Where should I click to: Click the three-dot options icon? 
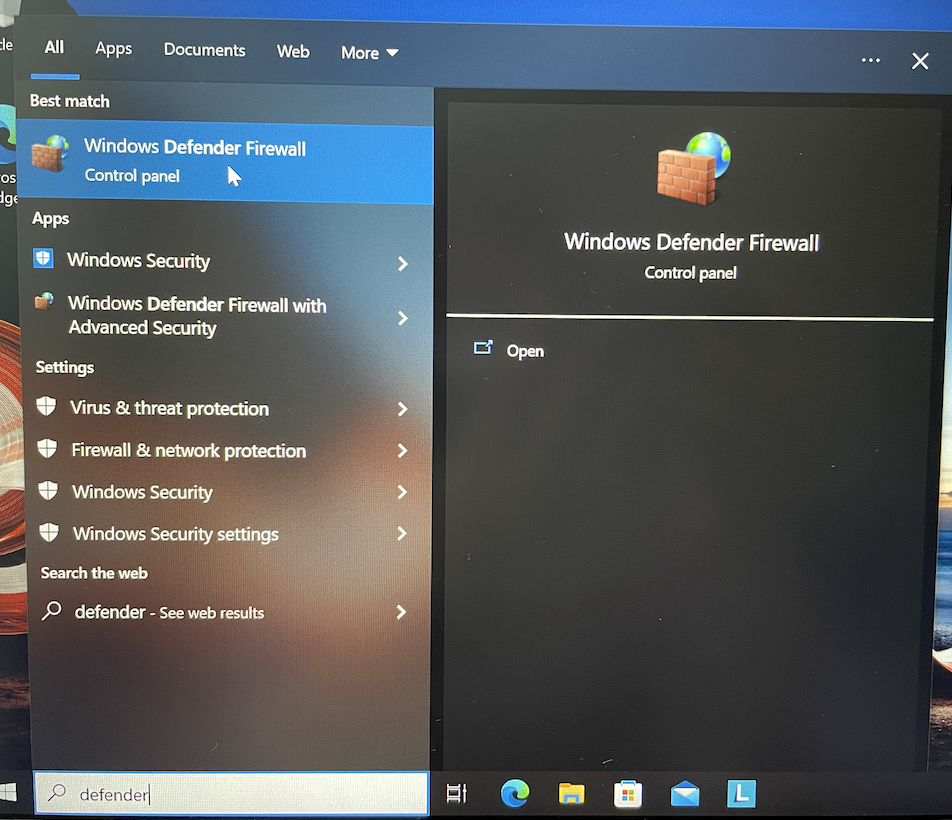(871, 60)
